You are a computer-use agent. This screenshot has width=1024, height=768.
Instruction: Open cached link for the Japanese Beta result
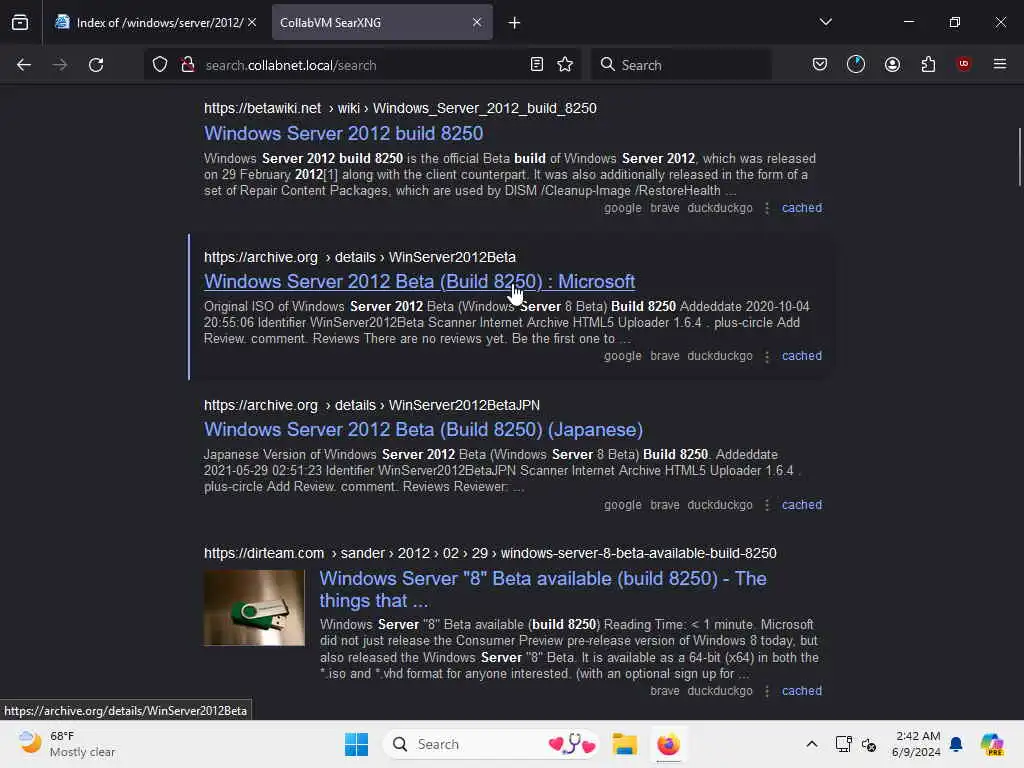click(x=802, y=505)
